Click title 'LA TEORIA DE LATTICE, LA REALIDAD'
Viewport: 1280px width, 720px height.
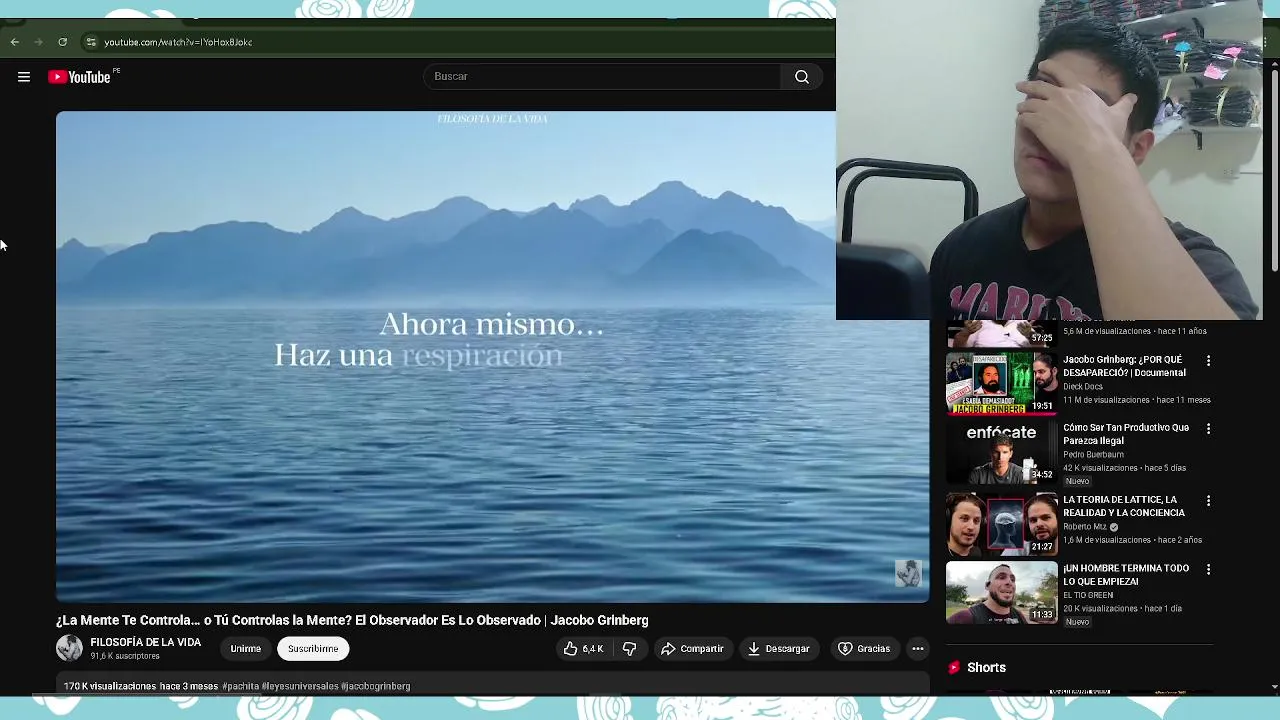pyautogui.click(x=1124, y=506)
